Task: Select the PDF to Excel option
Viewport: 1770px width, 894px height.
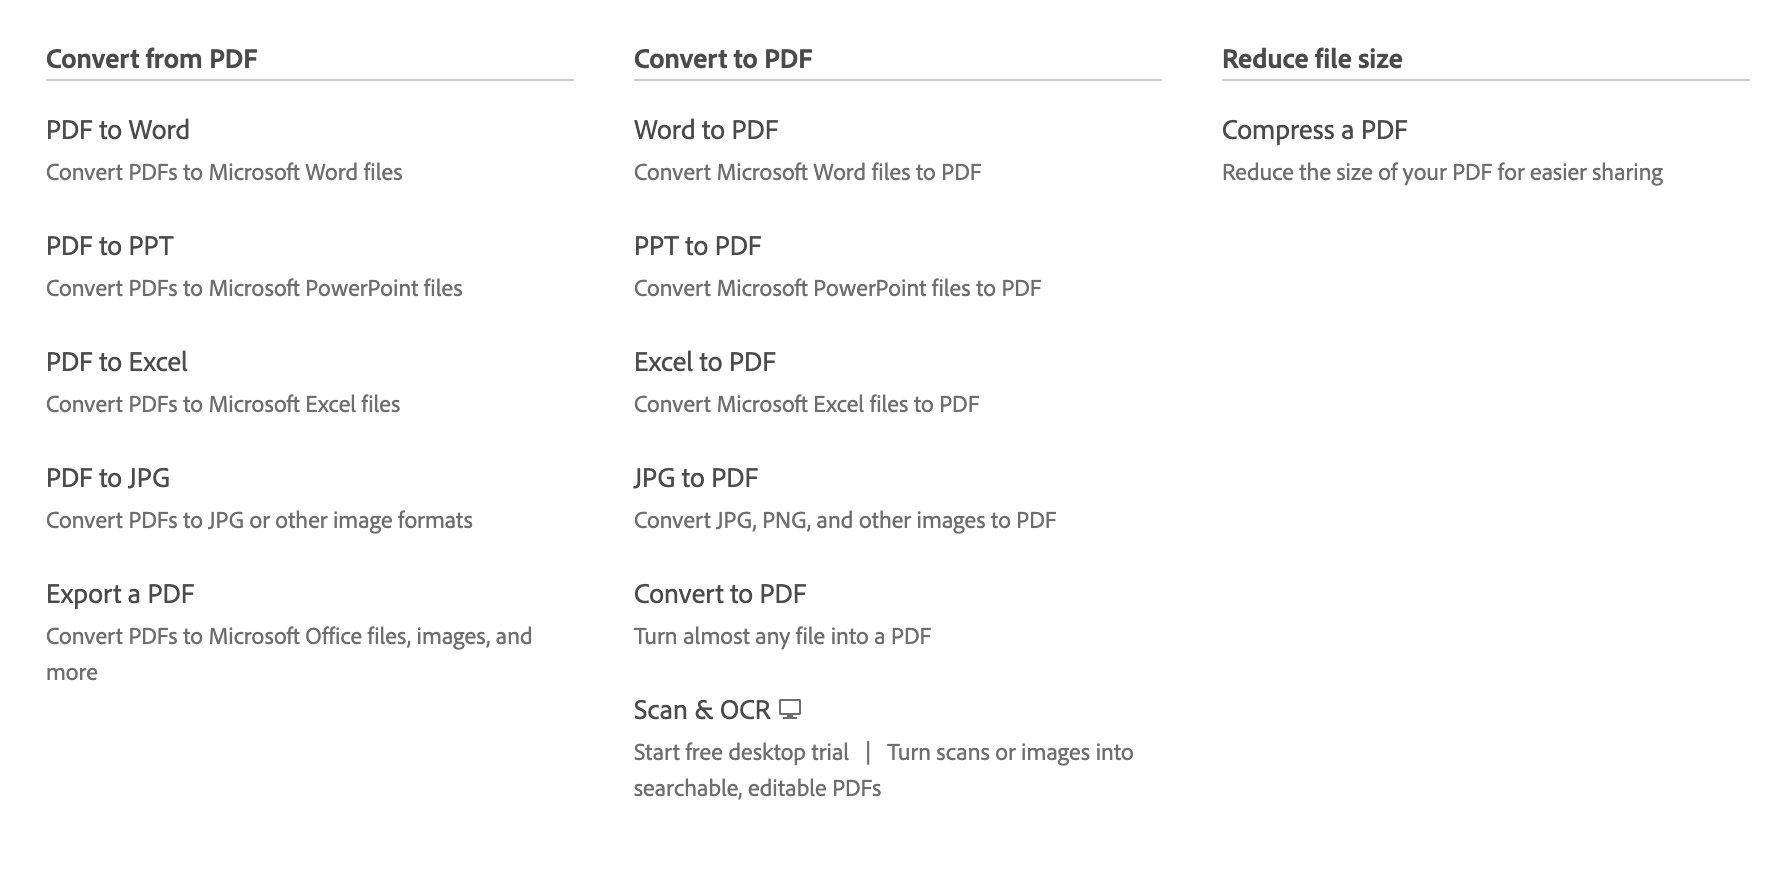Action: tap(117, 362)
